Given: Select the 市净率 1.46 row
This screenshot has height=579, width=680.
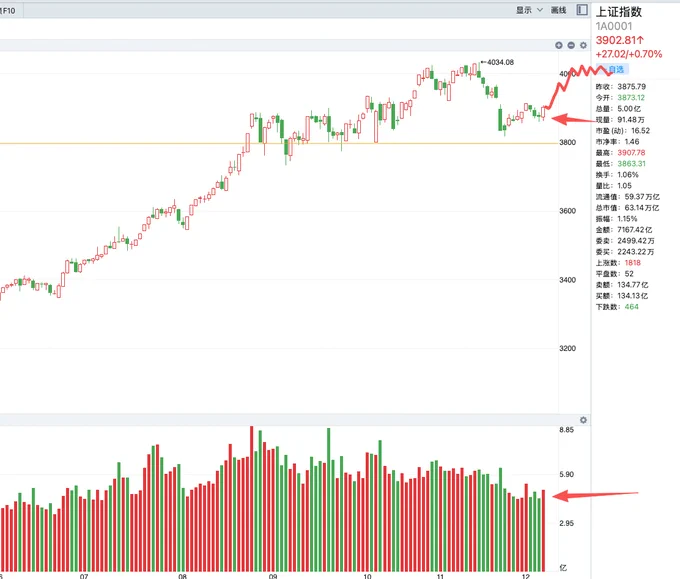Looking at the screenshot, I should [618, 141].
